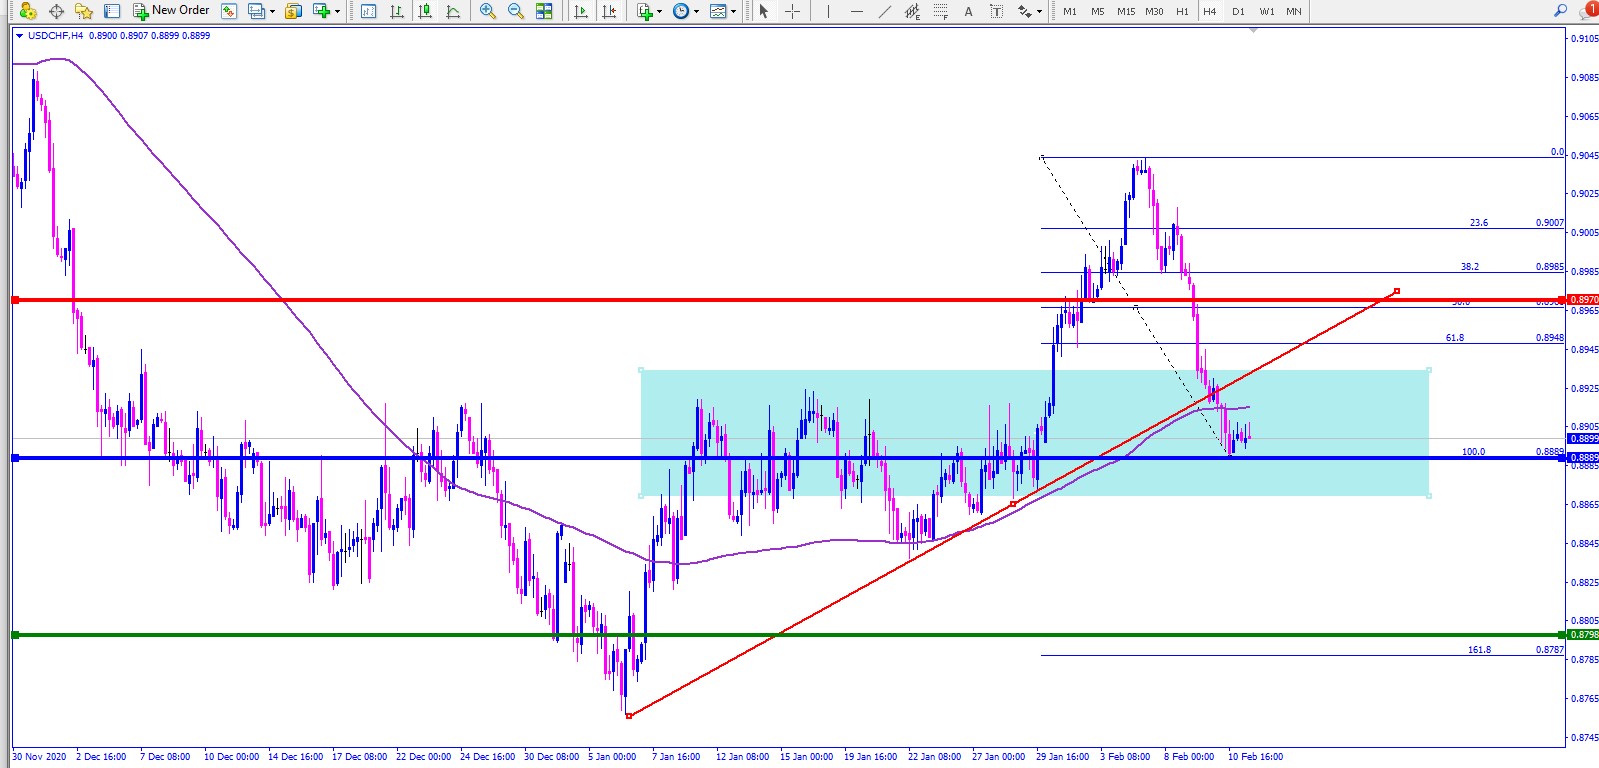Switch timeframe to M5

[1098, 11]
